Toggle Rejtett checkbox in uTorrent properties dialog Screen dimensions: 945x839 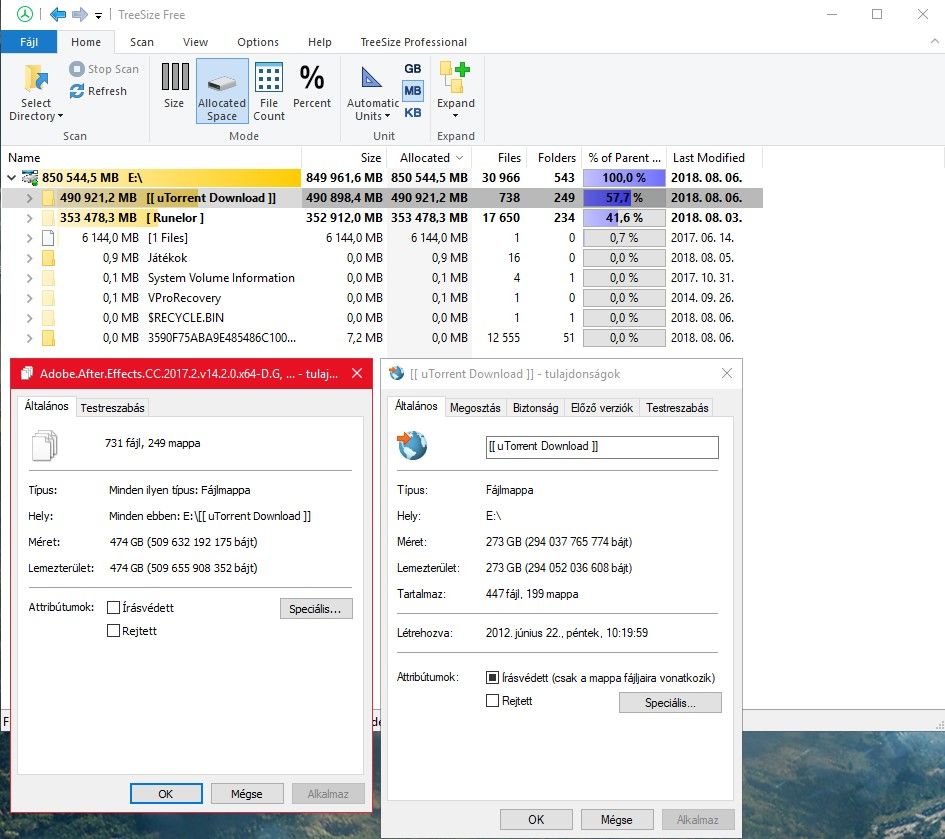pyautogui.click(x=492, y=700)
